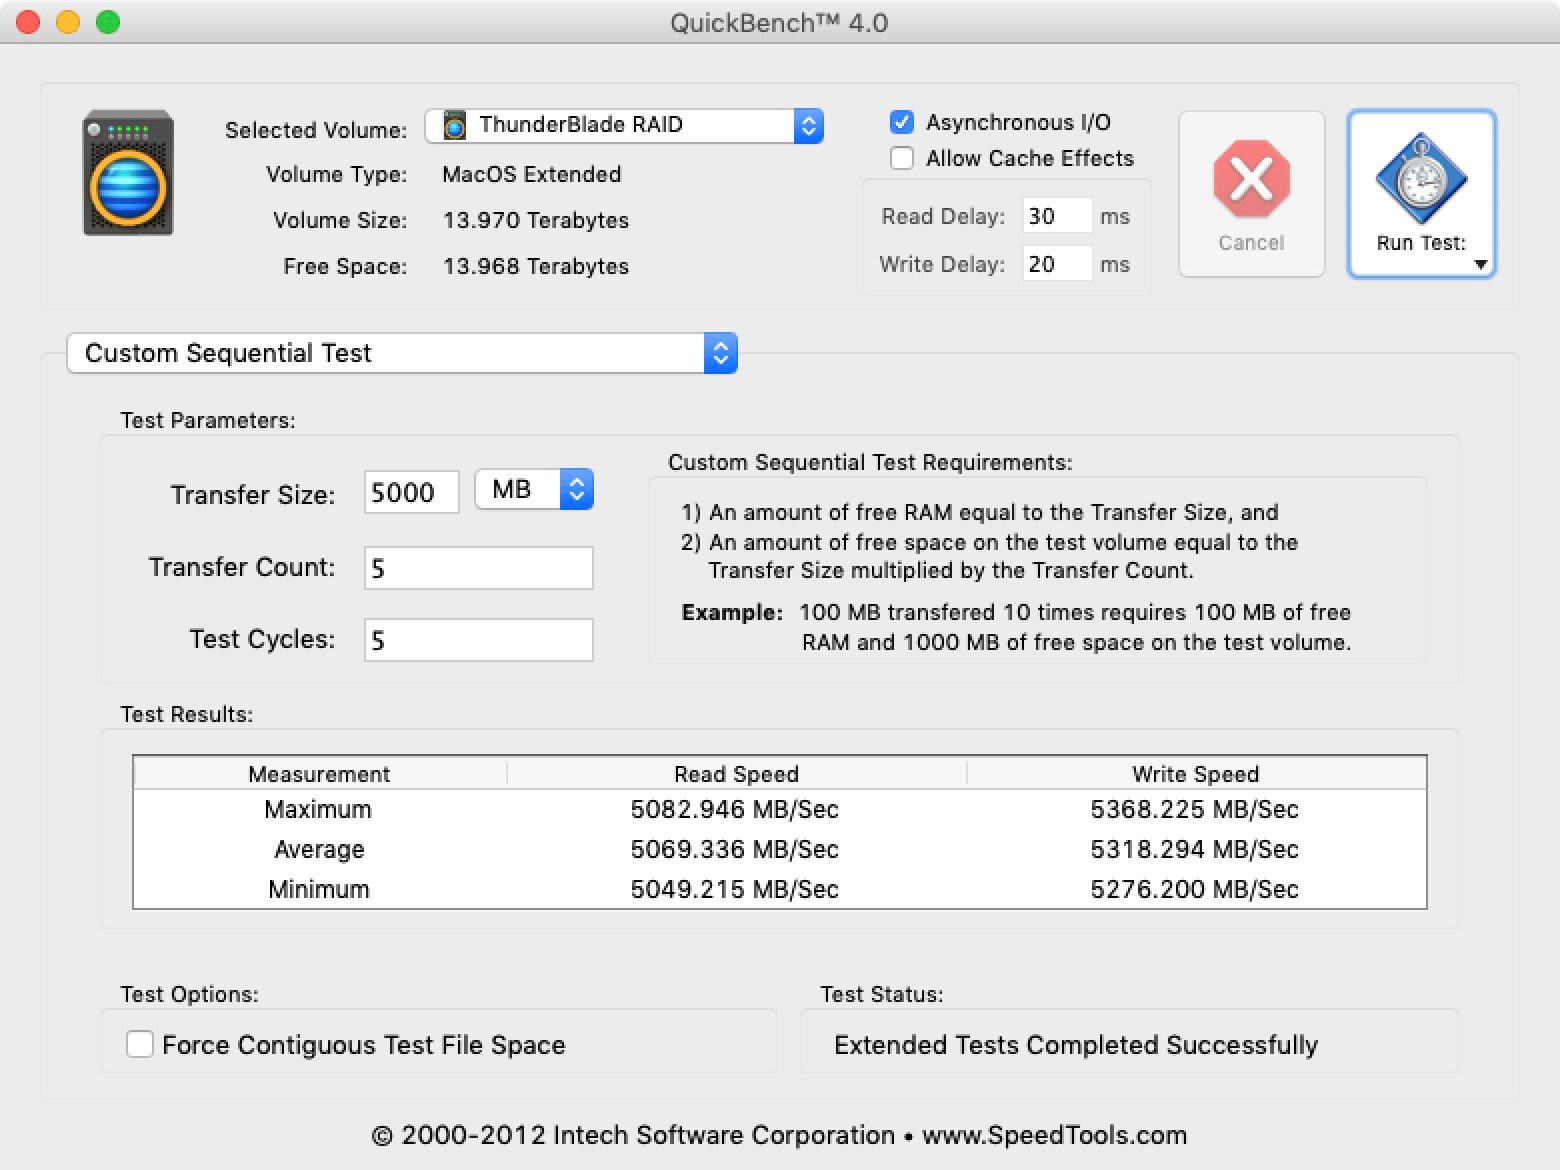Click the Extended Tests Completed Successfully status
Image resolution: width=1560 pixels, height=1170 pixels.
coord(1076,1045)
